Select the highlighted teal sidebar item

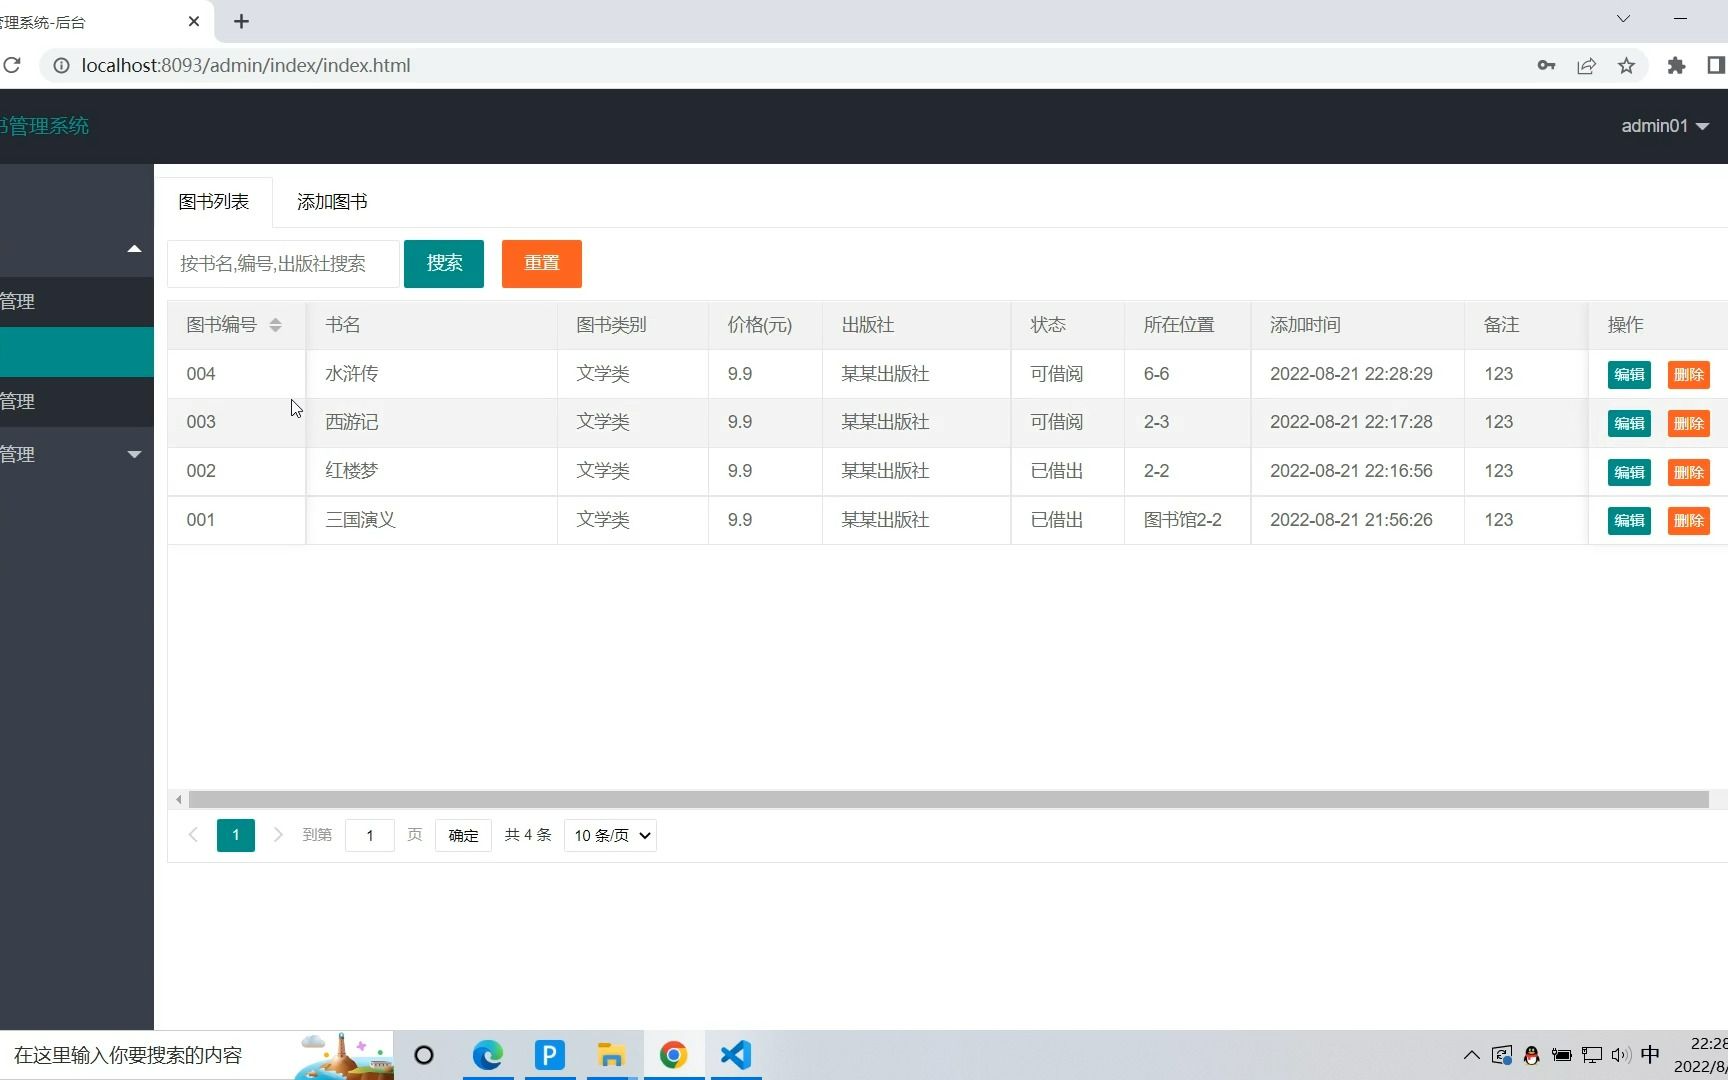click(77, 352)
